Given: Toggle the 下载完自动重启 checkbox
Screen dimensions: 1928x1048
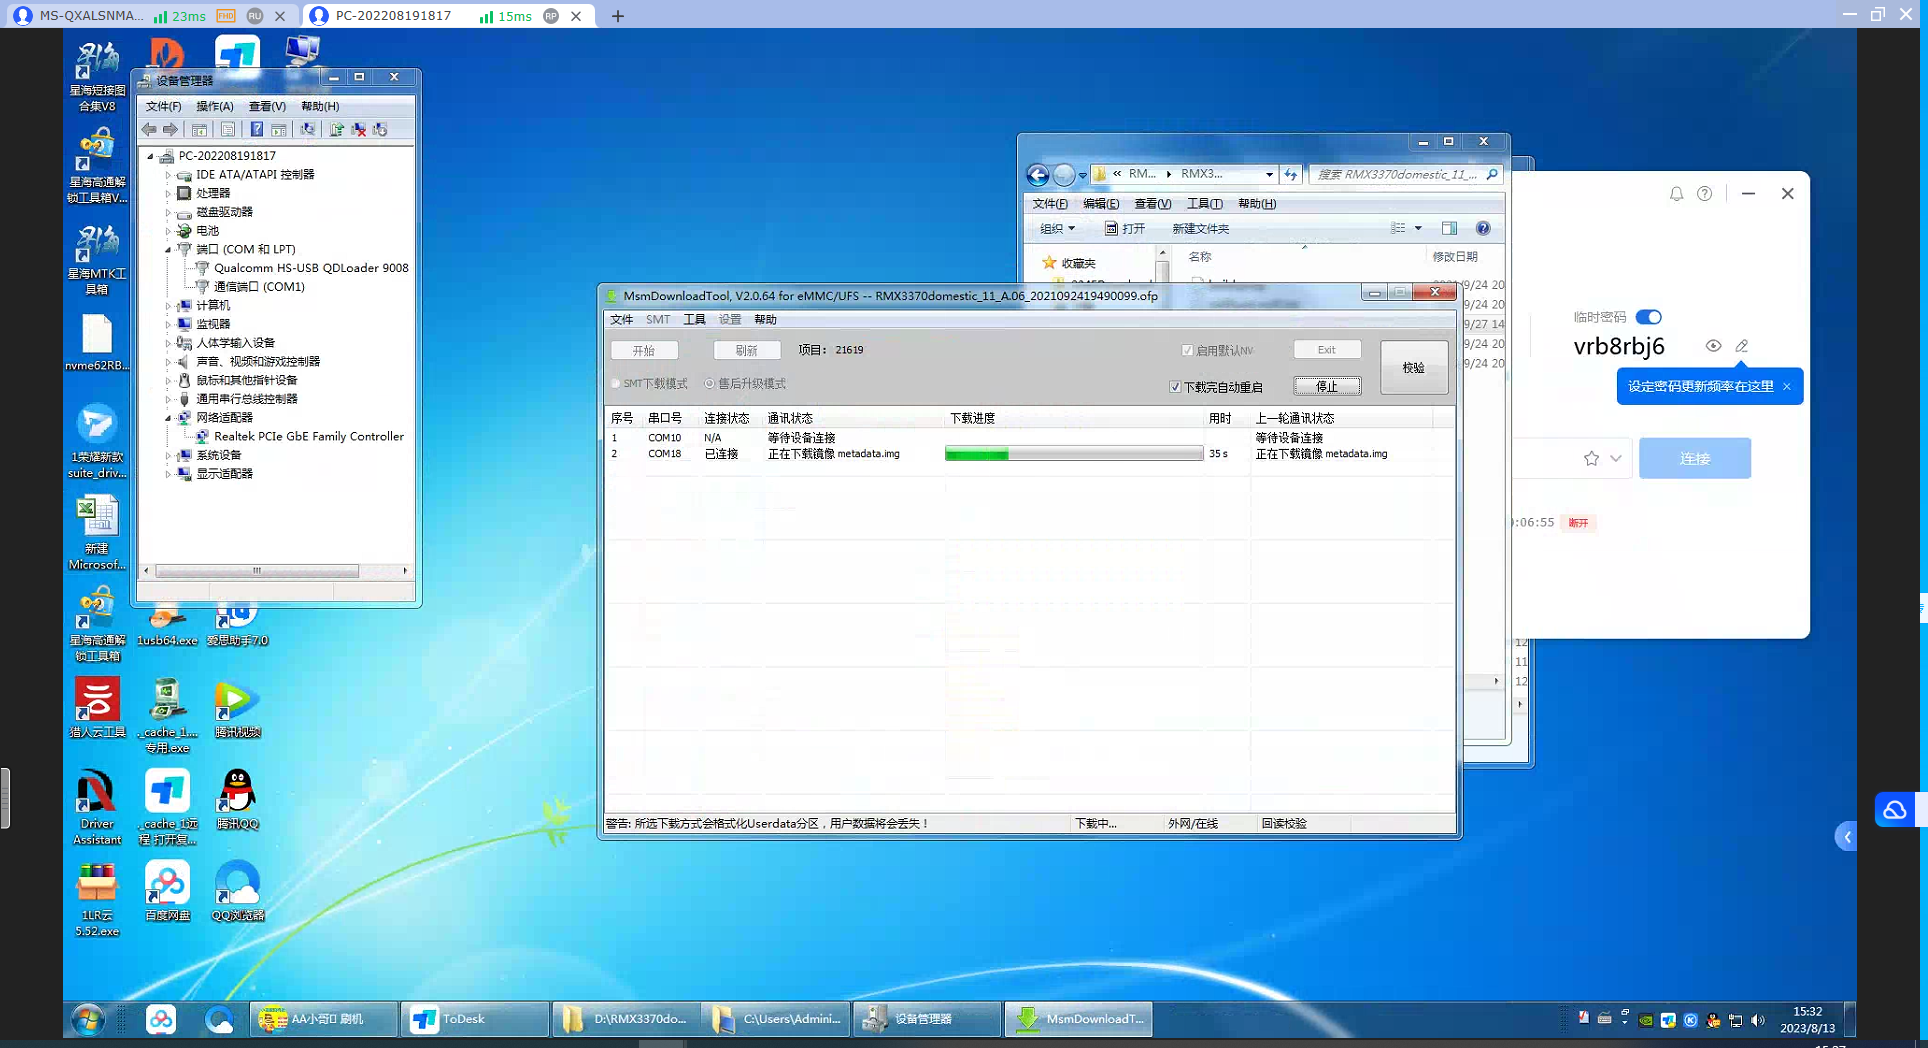Looking at the screenshot, I should pyautogui.click(x=1175, y=387).
